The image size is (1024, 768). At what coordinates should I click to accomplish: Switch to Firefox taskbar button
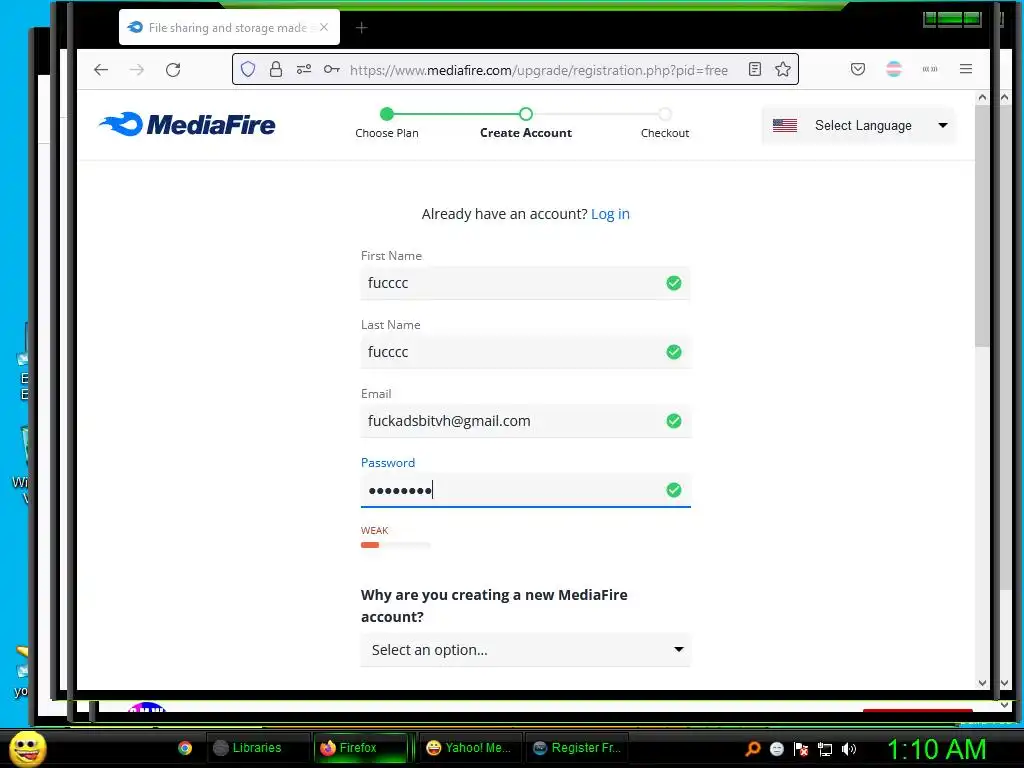point(360,748)
